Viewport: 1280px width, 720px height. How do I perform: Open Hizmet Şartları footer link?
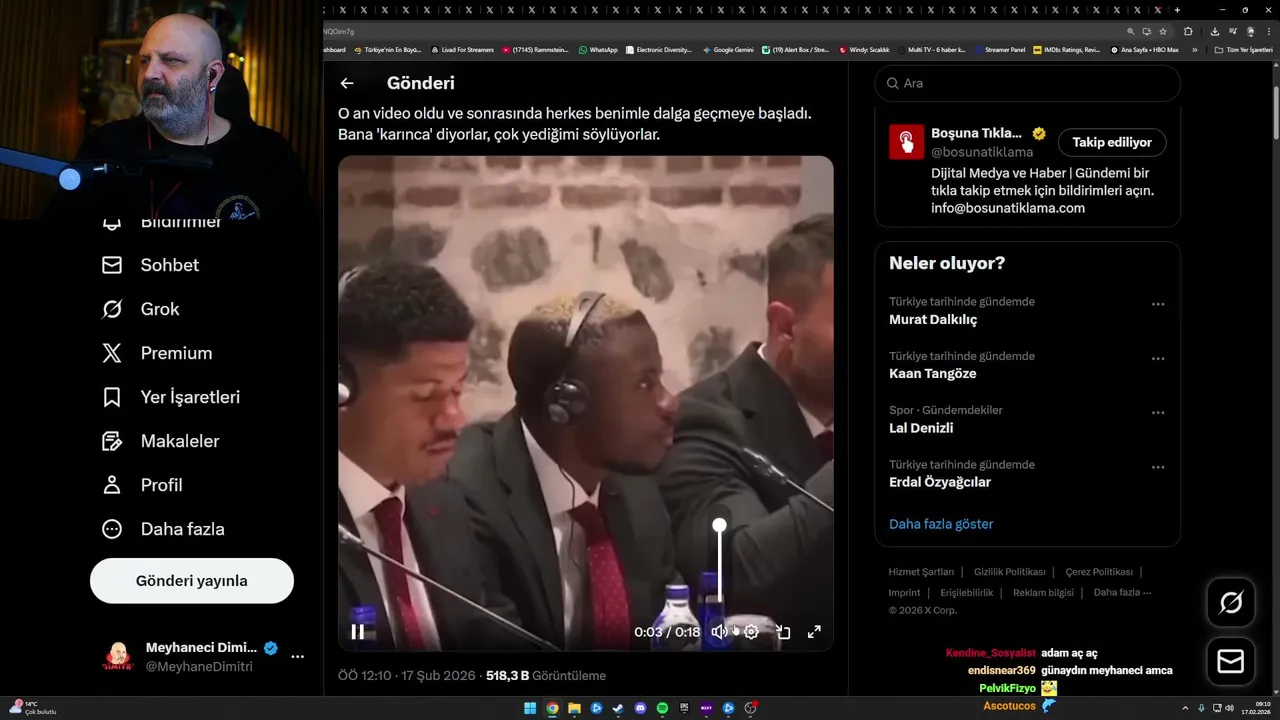click(x=921, y=572)
